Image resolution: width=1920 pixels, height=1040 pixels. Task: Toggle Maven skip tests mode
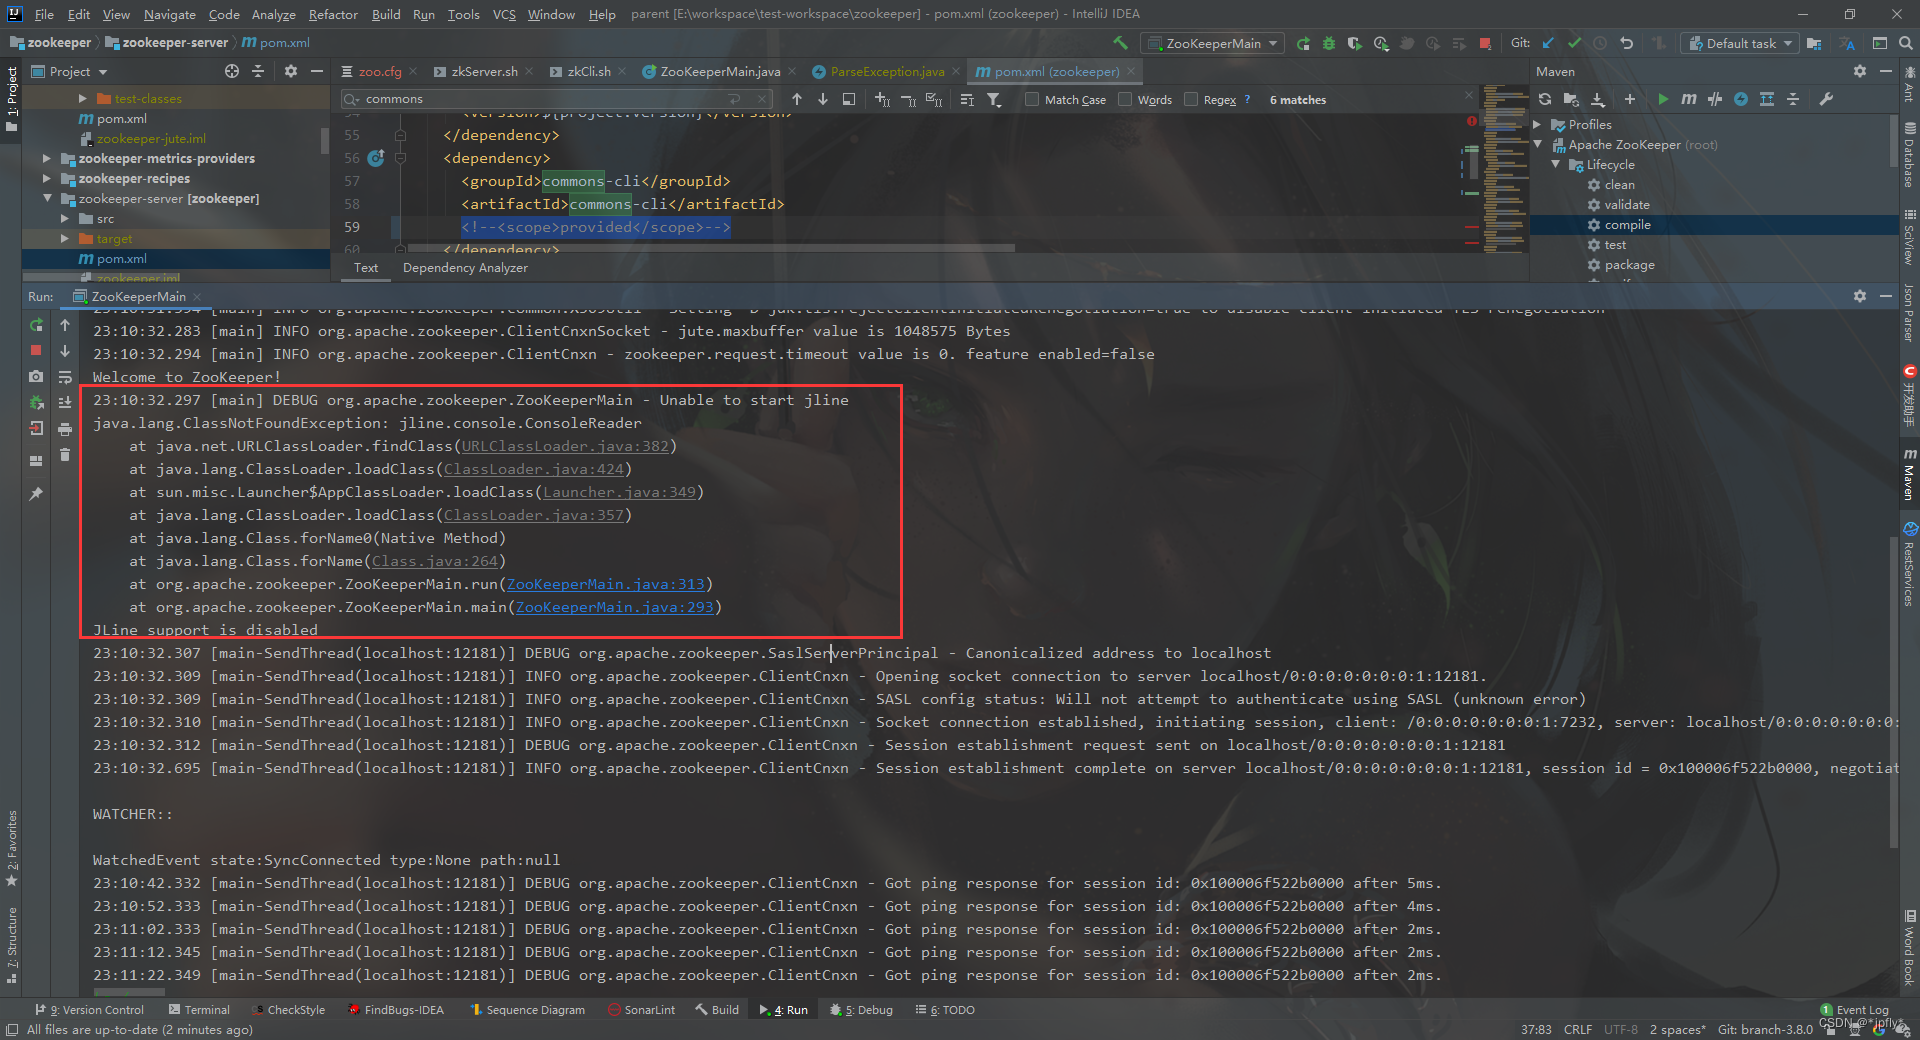1741,99
